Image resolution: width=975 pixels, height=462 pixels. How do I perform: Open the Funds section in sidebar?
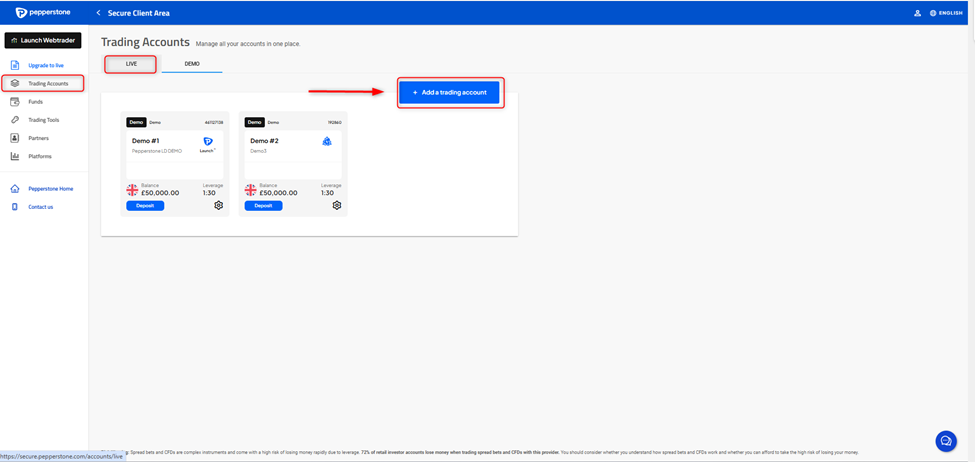tap(35, 102)
